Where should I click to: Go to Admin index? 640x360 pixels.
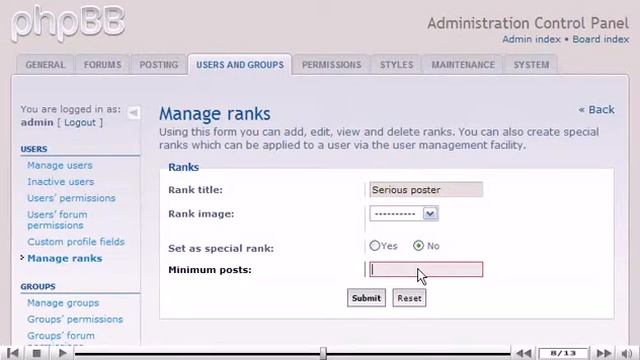tap(531, 40)
